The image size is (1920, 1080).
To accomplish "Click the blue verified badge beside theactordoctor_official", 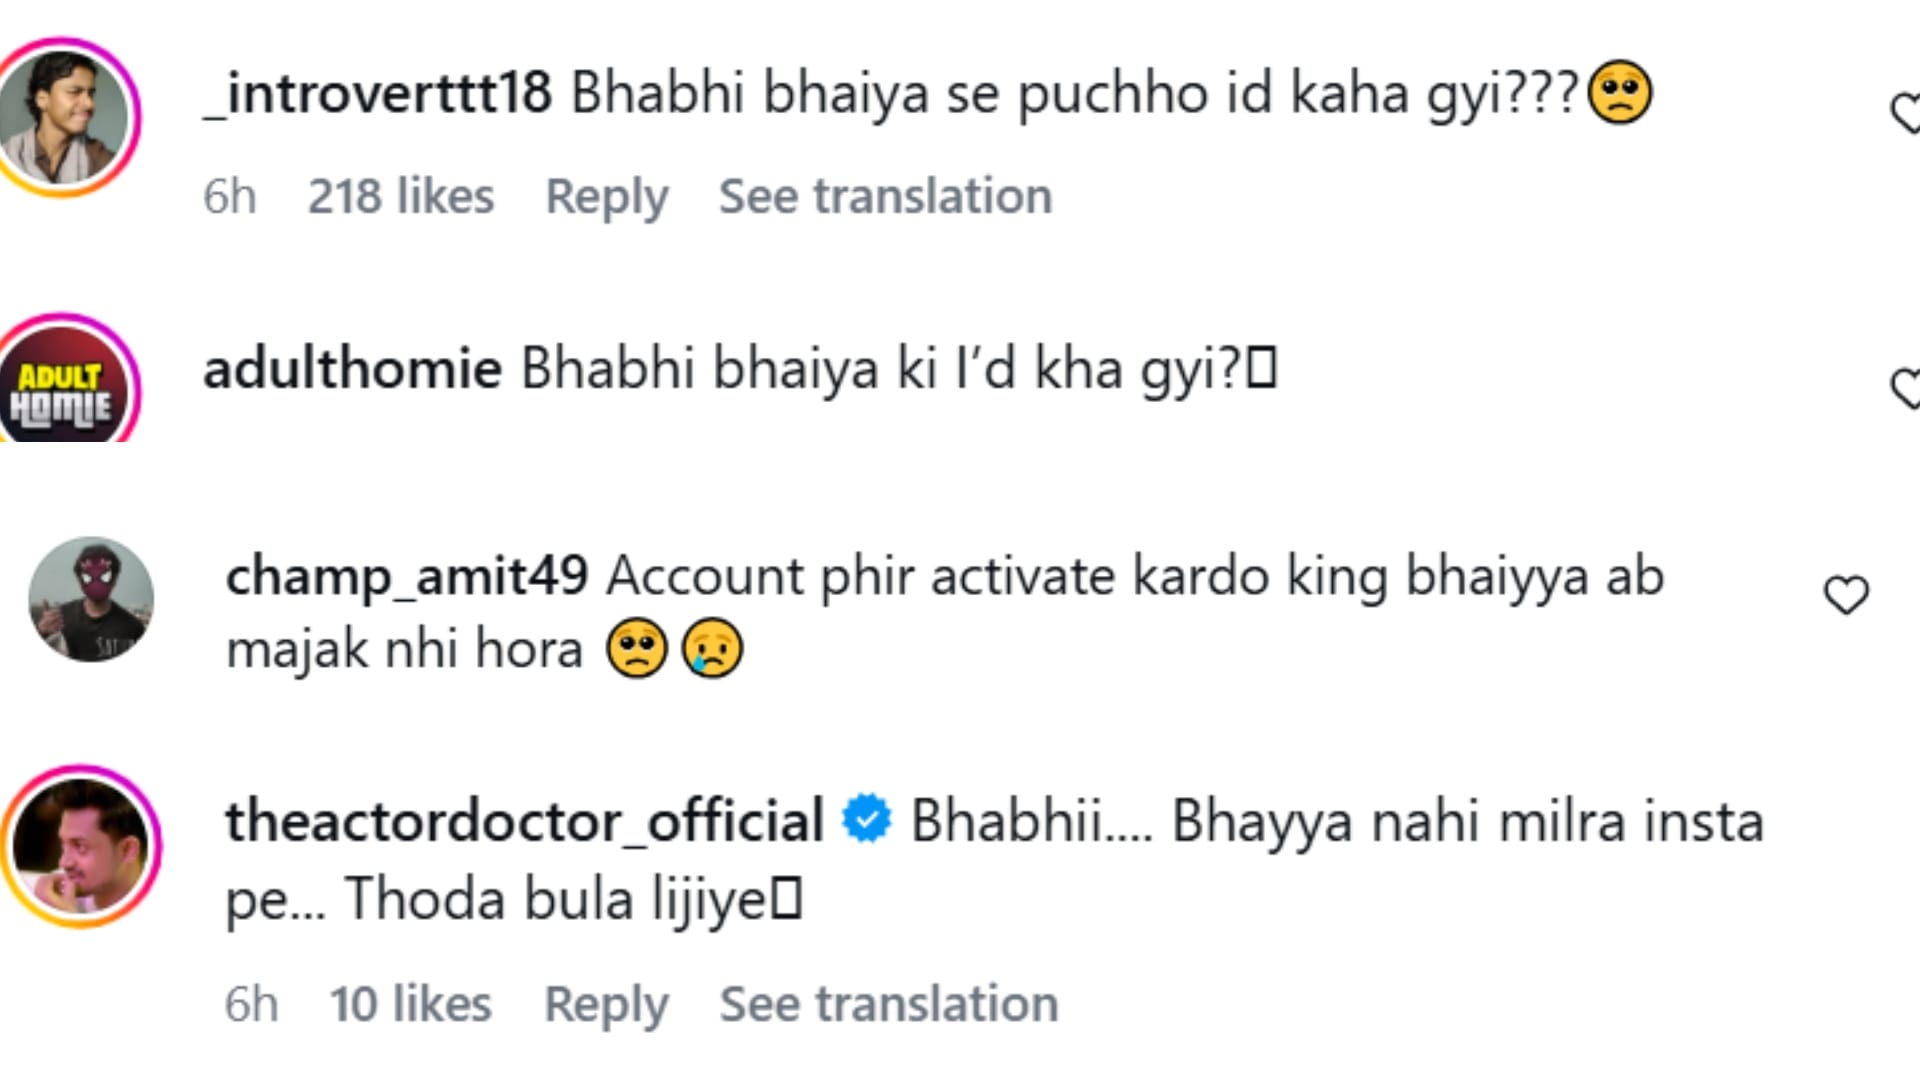I will (866, 819).
